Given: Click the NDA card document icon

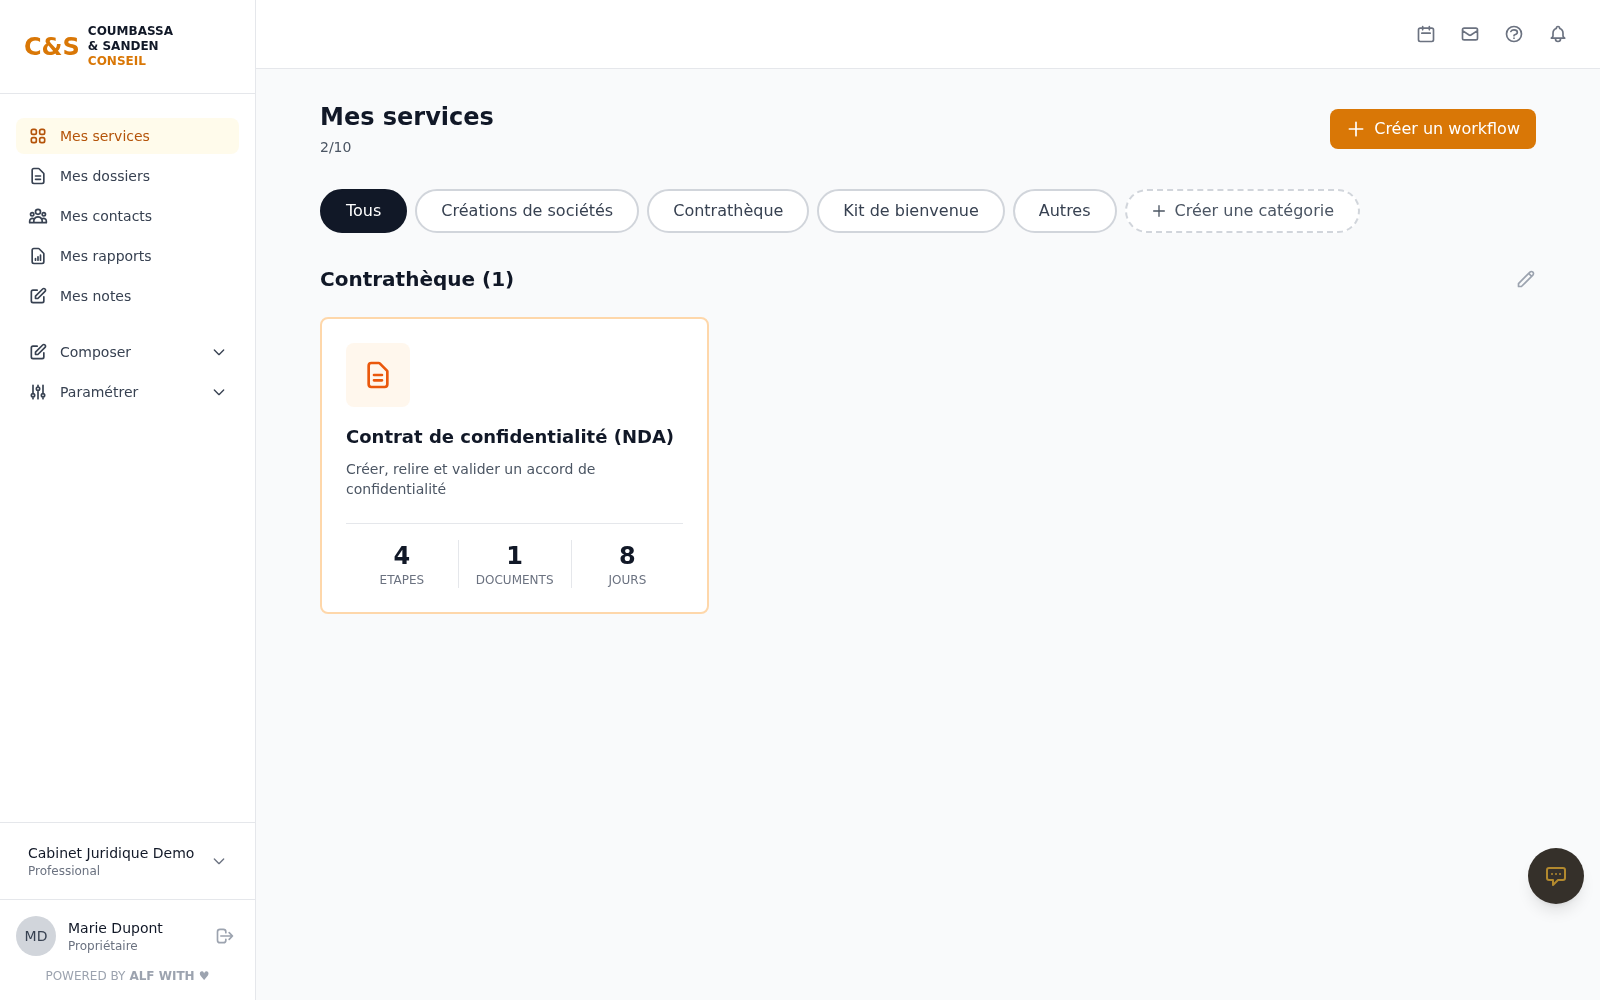Looking at the screenshot, I should point(378,375).
